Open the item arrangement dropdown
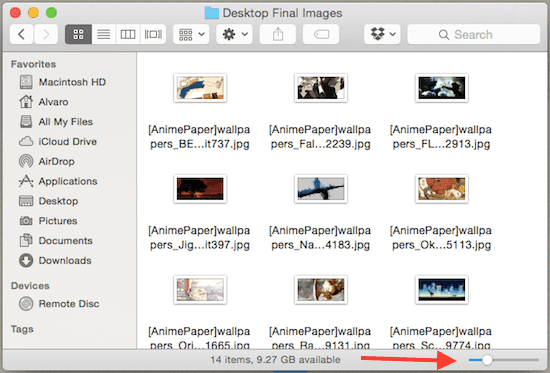 (x=191, y=34)
